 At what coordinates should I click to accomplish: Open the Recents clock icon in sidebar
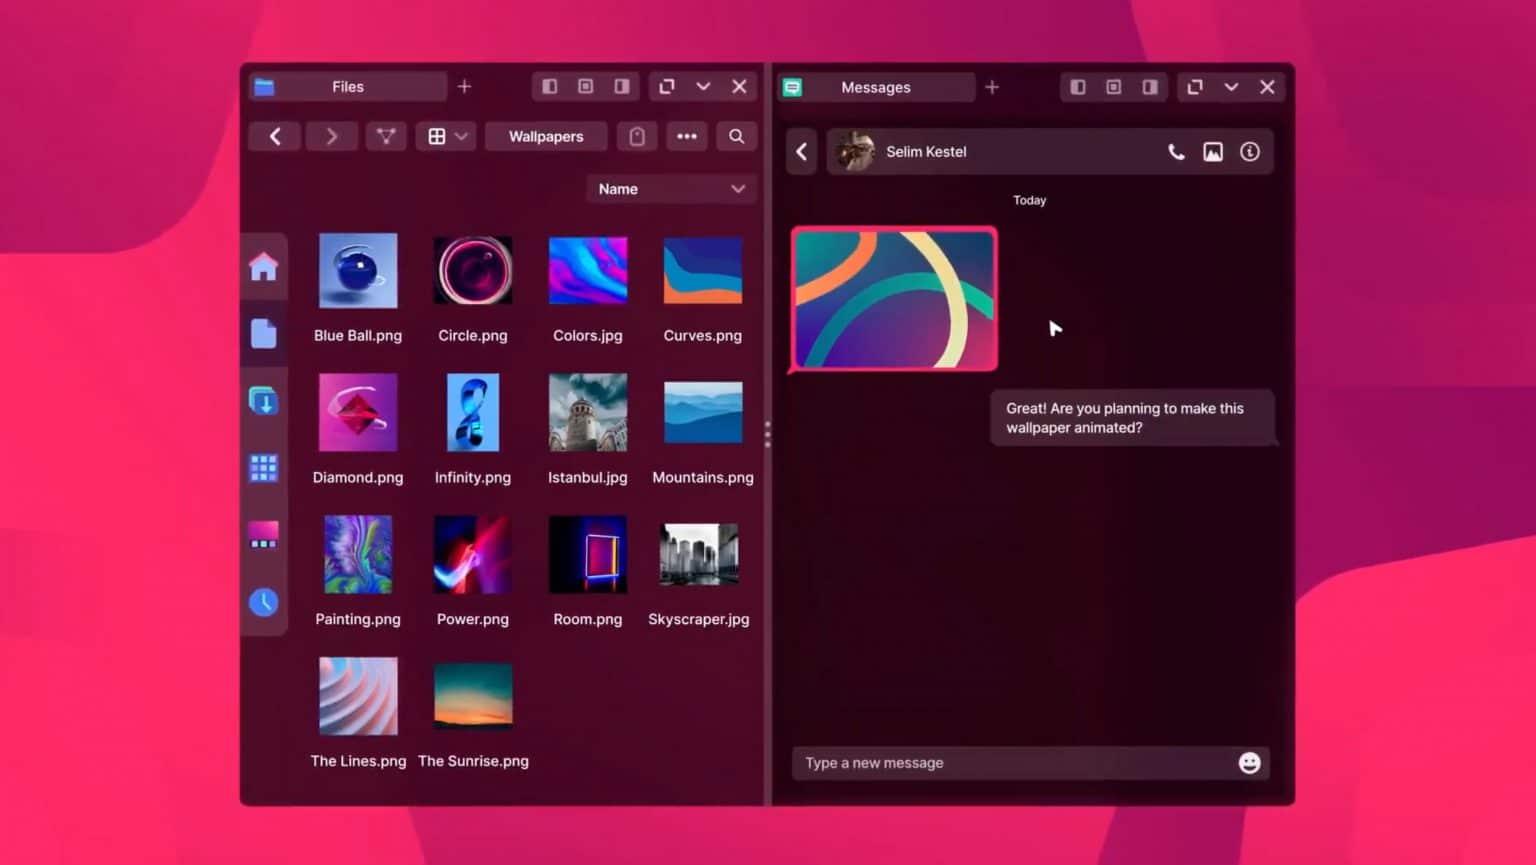coord(263,601)
